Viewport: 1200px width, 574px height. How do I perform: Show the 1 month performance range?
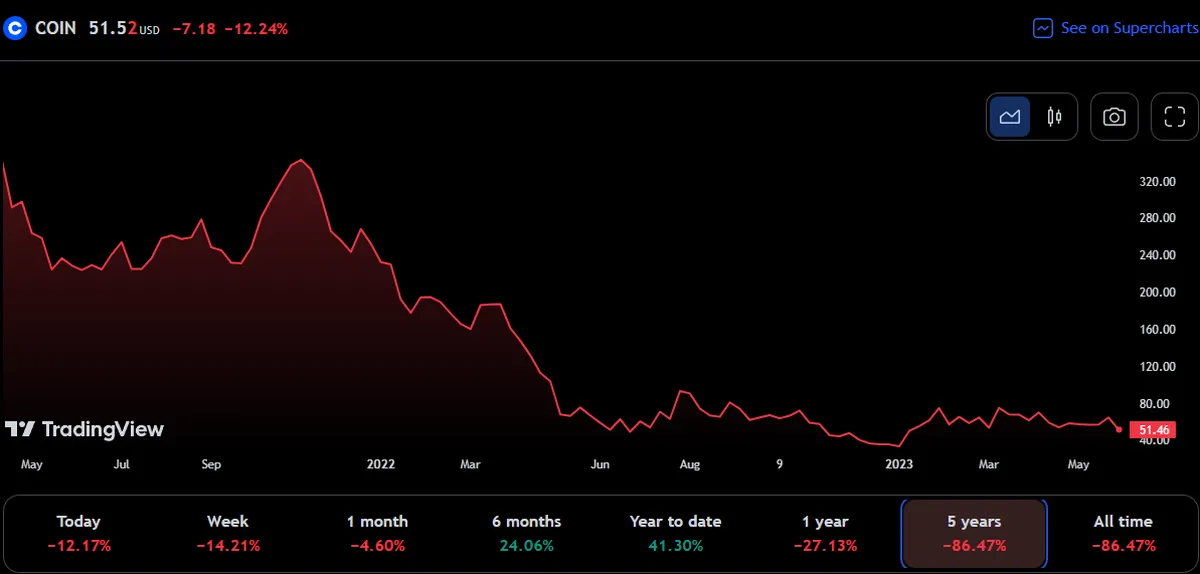377,533
